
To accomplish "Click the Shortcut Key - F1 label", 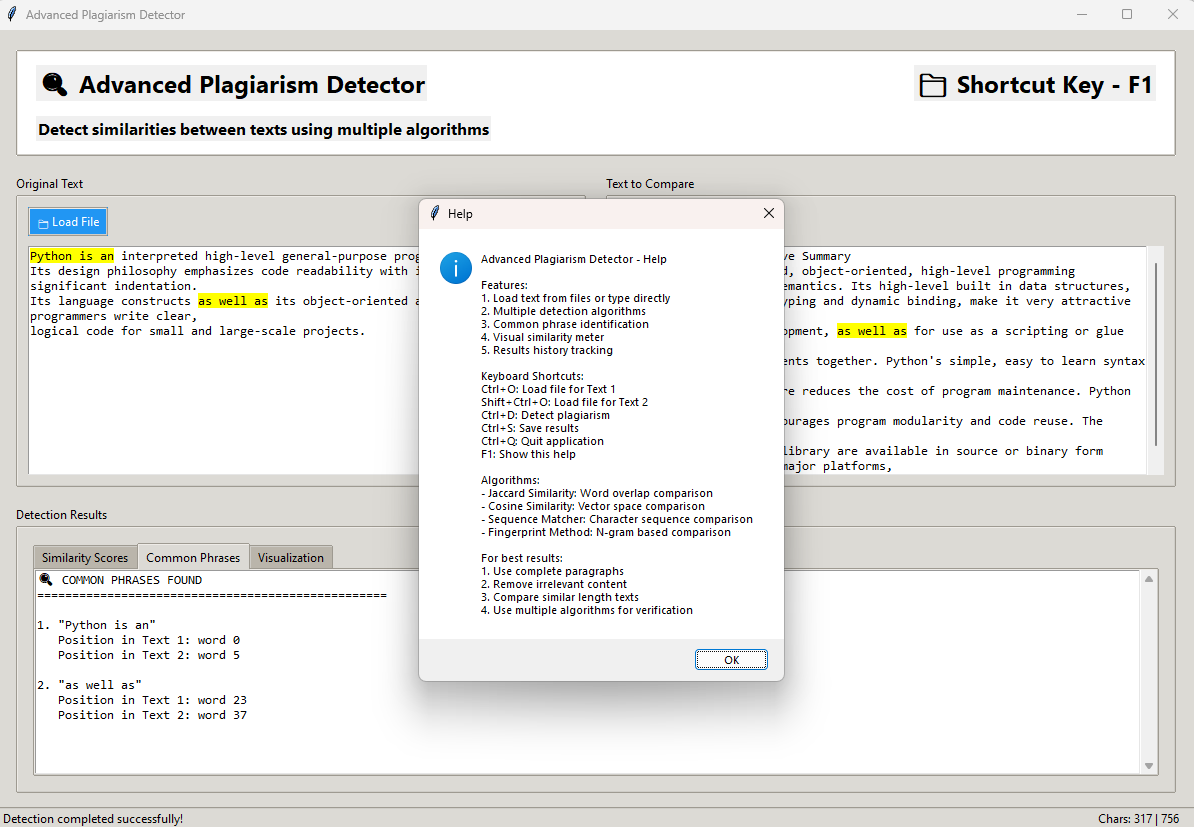I will coord(1054,86).
